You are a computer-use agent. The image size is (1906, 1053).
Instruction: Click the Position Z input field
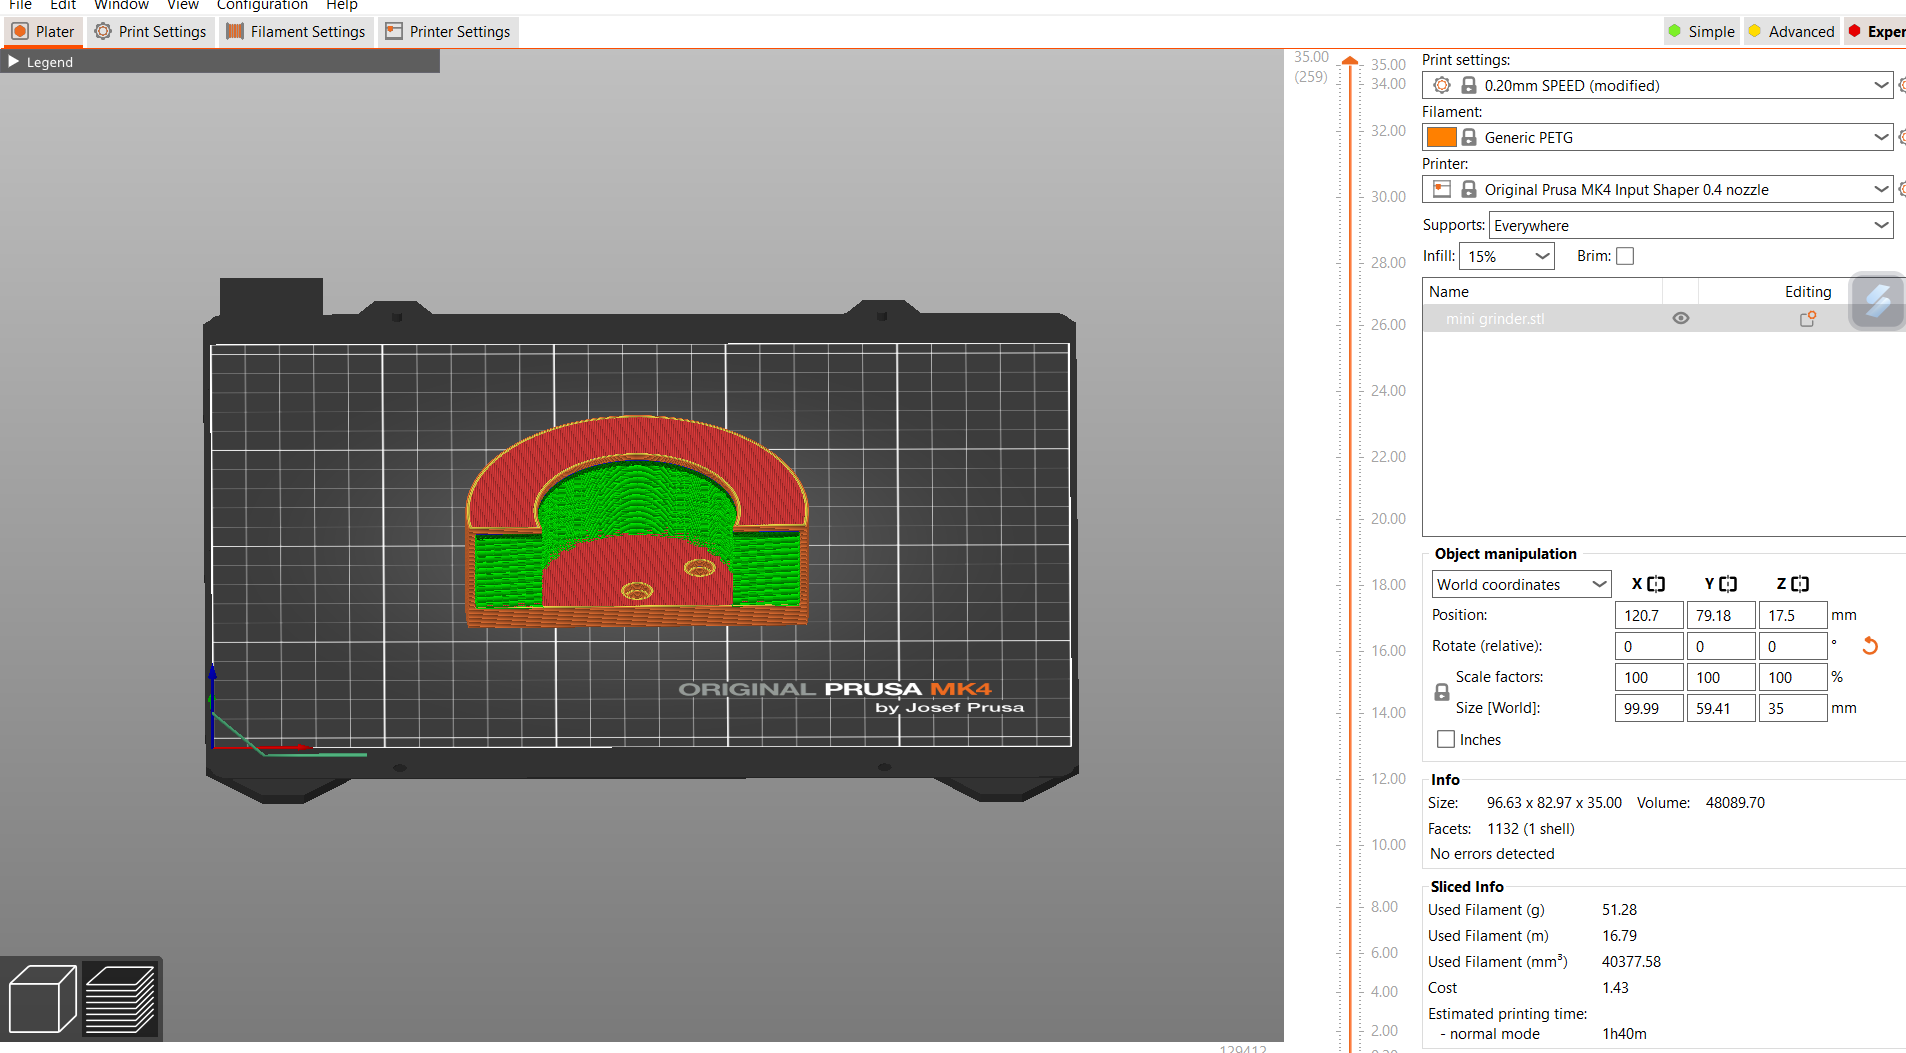tap(1793, 615)
